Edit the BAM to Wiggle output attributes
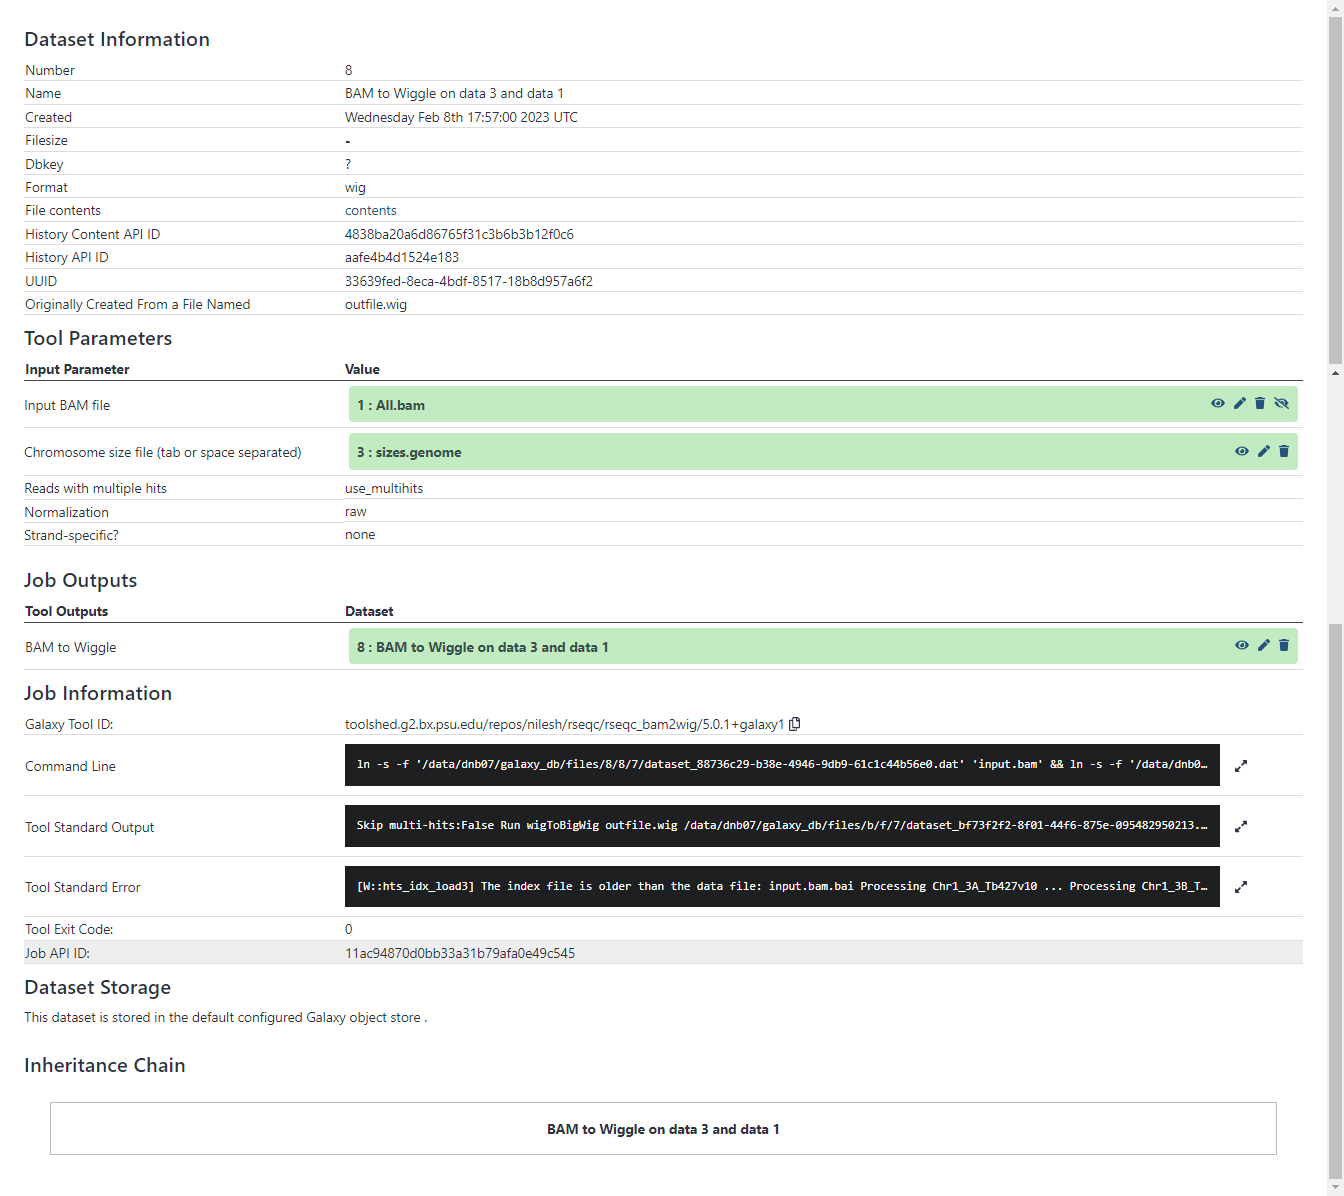The image size is (1344, 1196). coord(1262,645)
